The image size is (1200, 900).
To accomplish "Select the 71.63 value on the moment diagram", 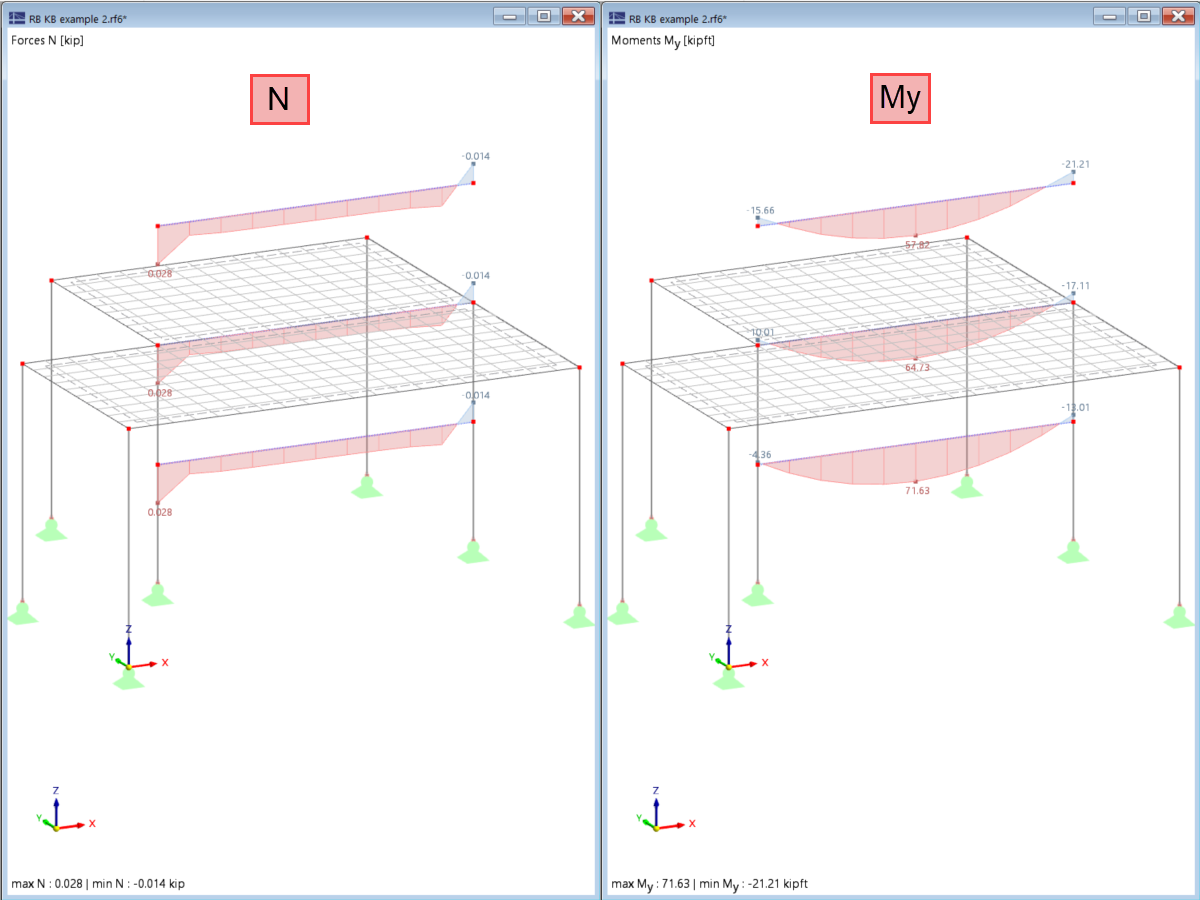I will tap(916, 491).
